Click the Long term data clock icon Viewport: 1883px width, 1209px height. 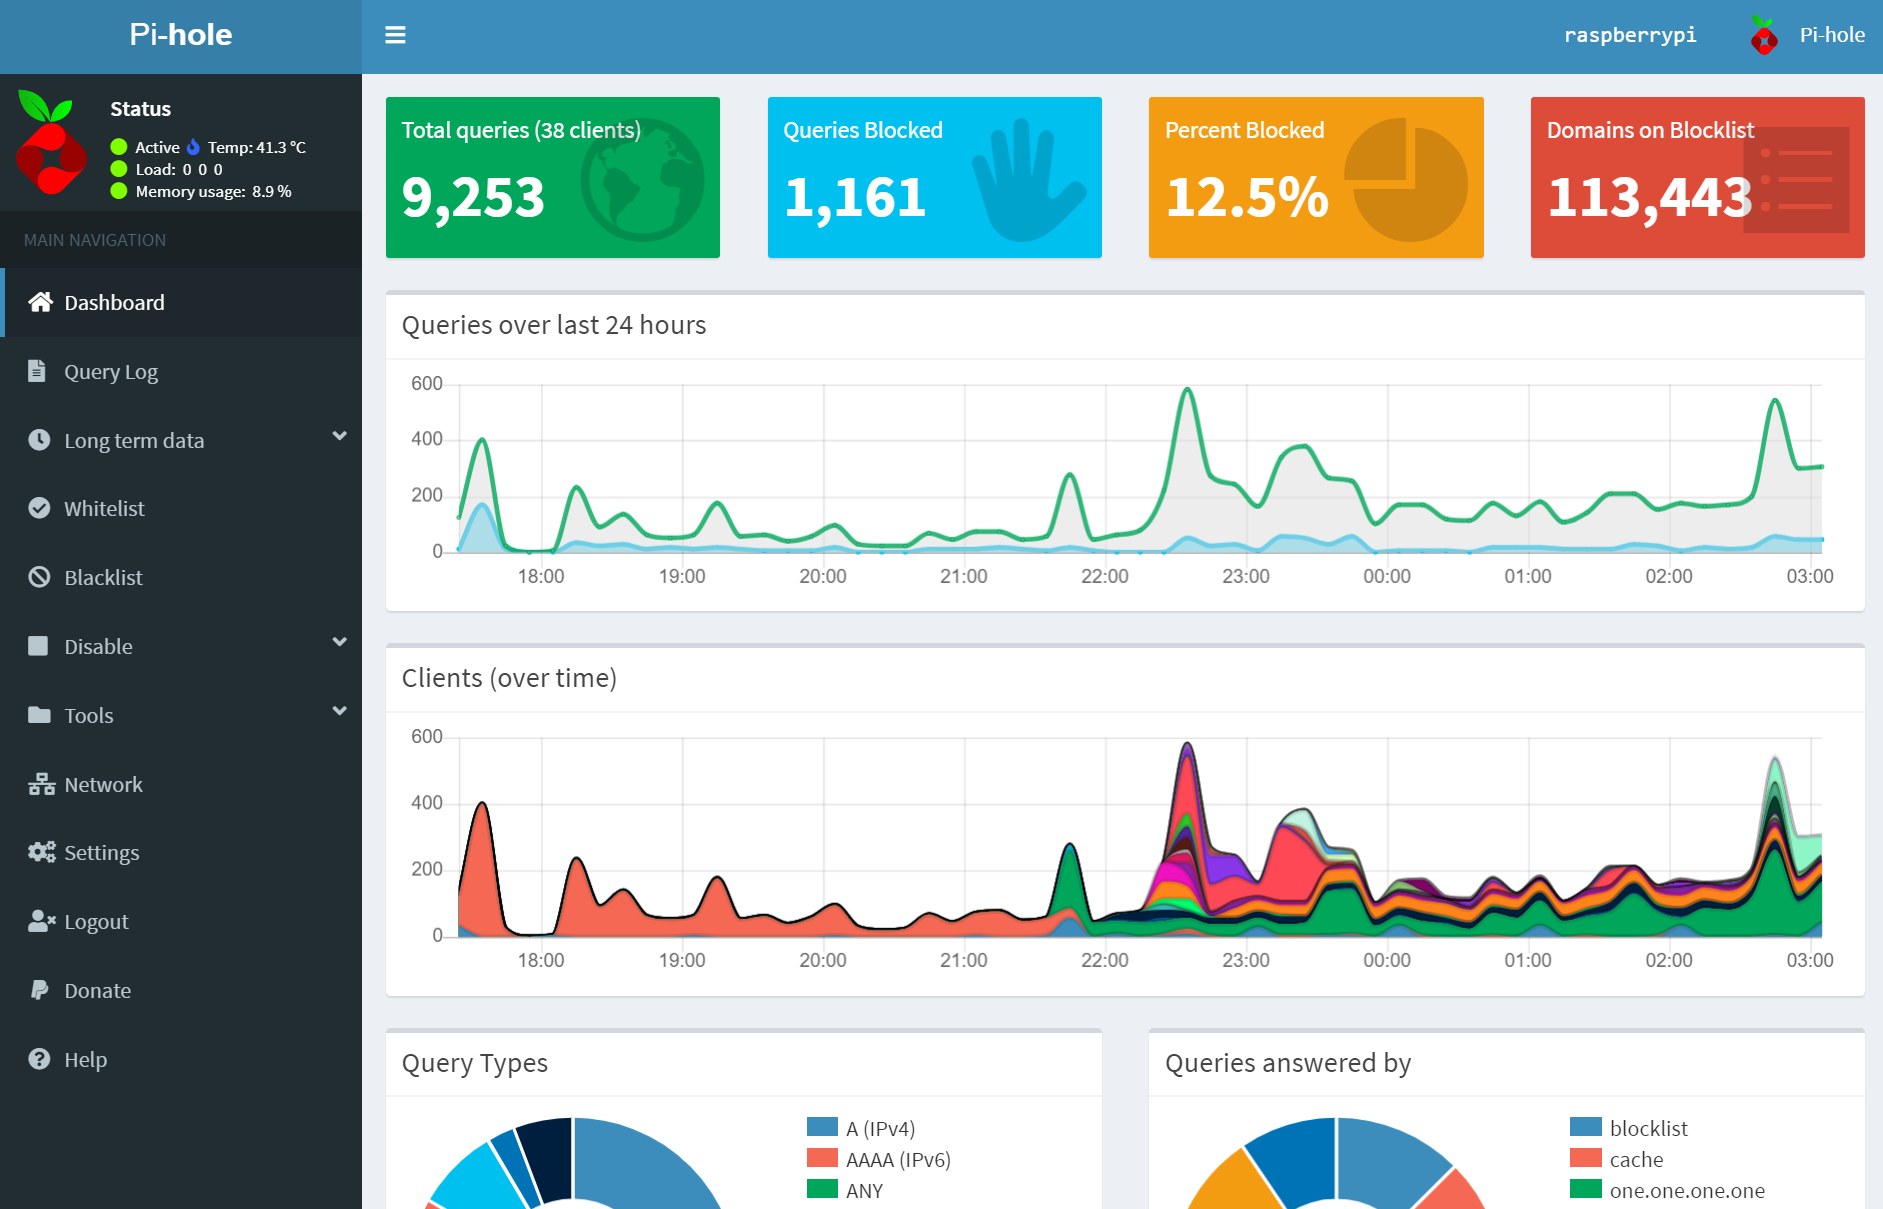(x=39, y=440)
